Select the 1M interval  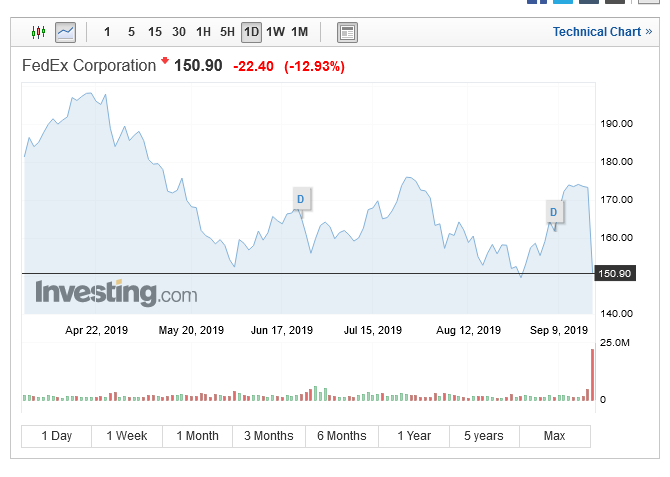coord(300,32)
